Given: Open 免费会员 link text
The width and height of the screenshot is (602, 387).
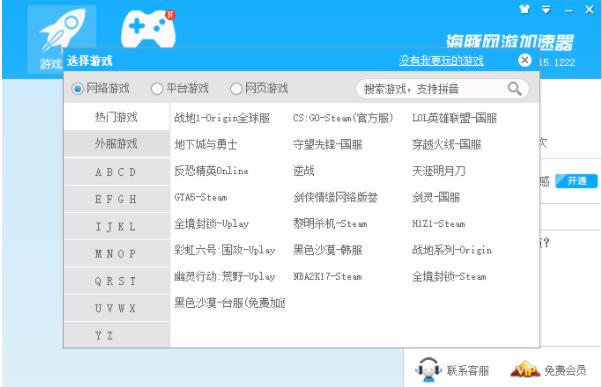Looking at the screenshot, I should pyautogui.click(x=565, y=370).
